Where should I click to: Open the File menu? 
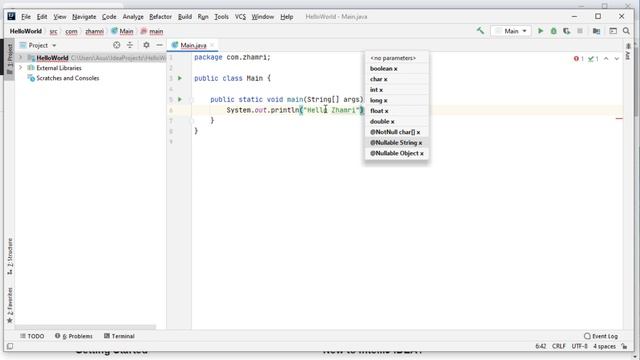coord(26,17)
